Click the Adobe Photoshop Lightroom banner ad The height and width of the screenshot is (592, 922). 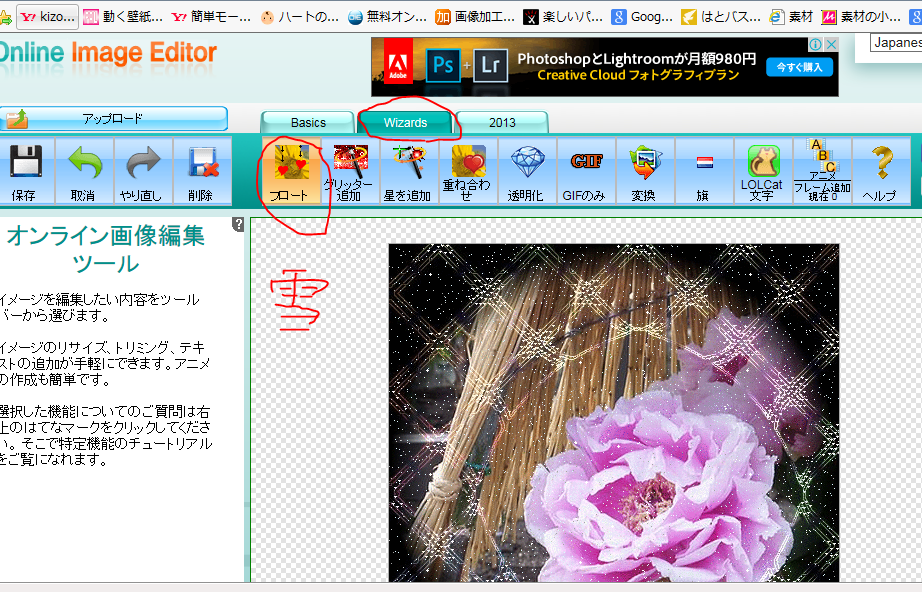pos(604,67)
